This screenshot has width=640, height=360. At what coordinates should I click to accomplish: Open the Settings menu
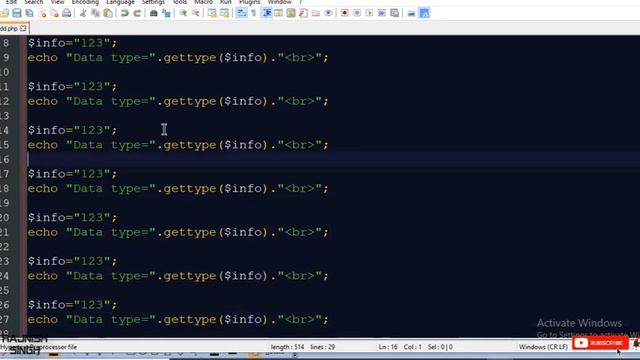(153, 2)
